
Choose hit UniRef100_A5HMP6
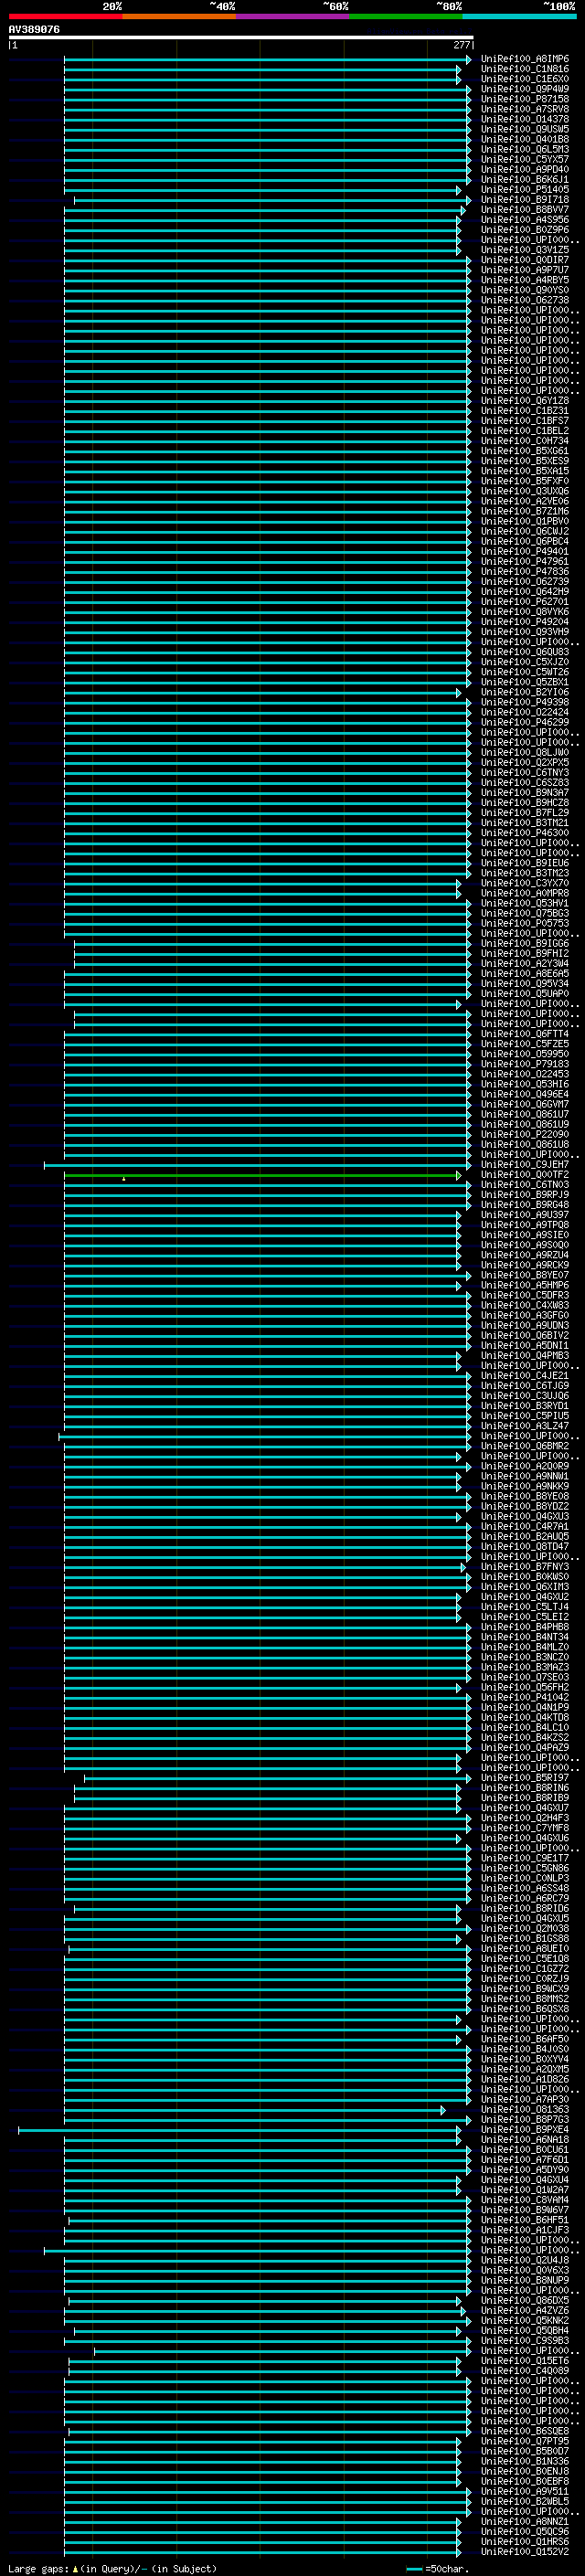click(524, 1285)
